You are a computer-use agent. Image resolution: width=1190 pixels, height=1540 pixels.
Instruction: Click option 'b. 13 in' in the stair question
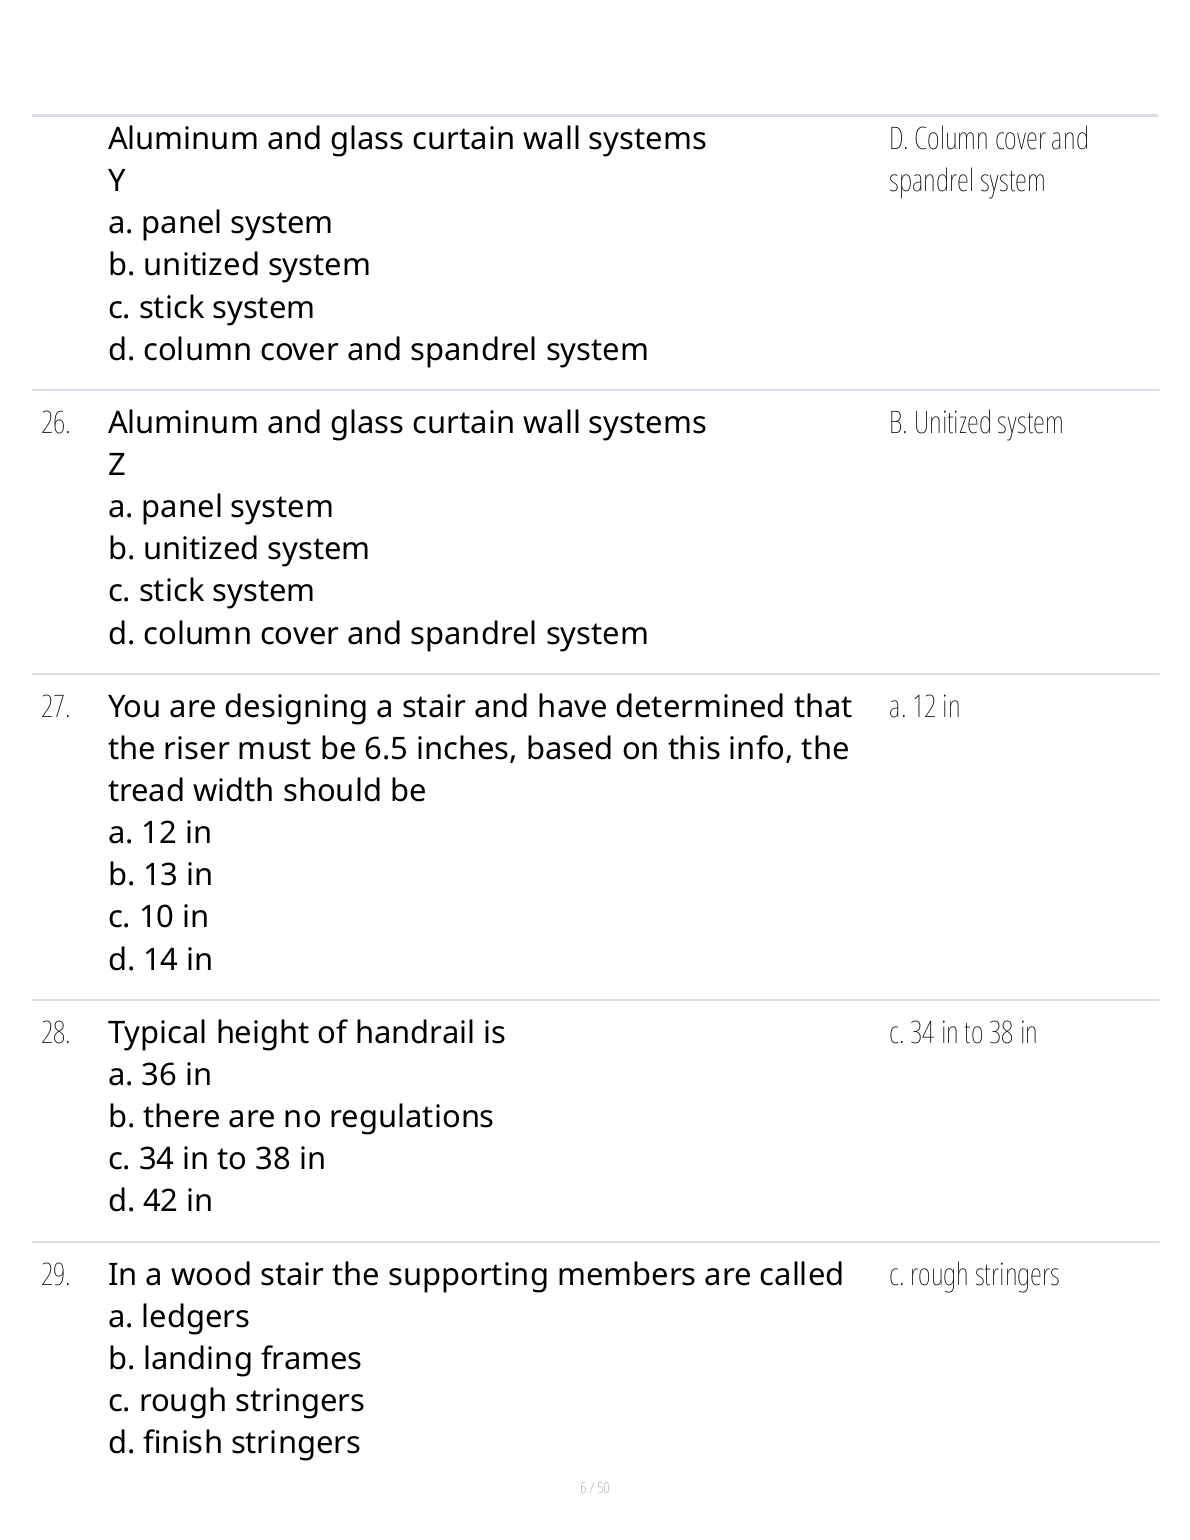pos(160,875)
